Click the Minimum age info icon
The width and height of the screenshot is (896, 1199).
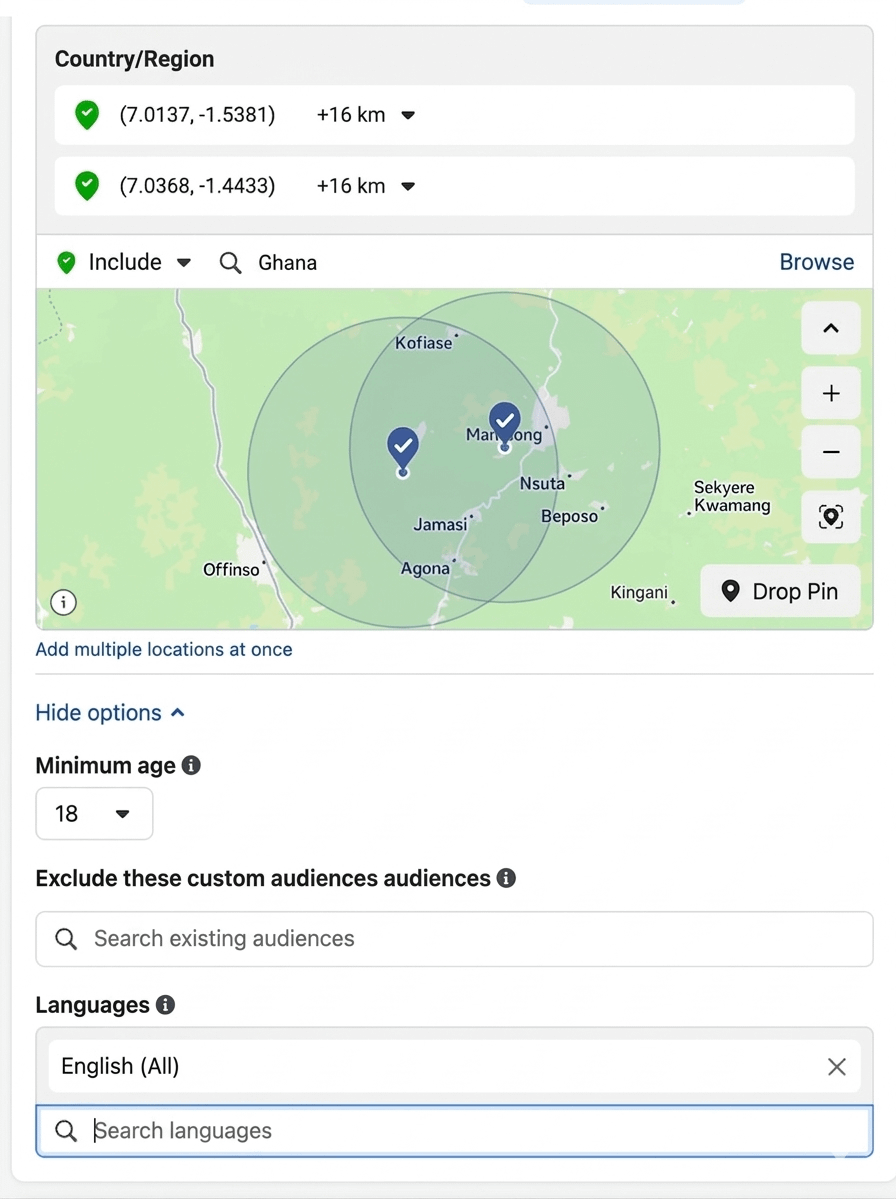pos(191,765)
